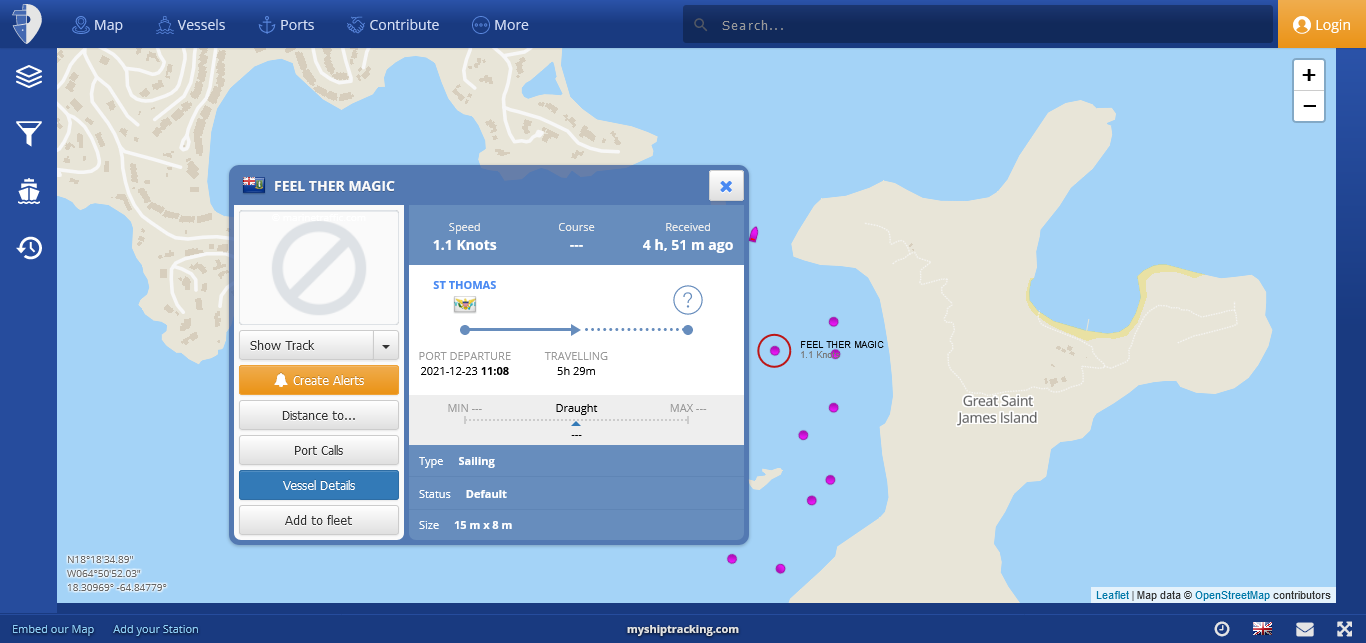
Task: Expand the Show Track dropdown arrow
Action: click(x=386, y=345)
